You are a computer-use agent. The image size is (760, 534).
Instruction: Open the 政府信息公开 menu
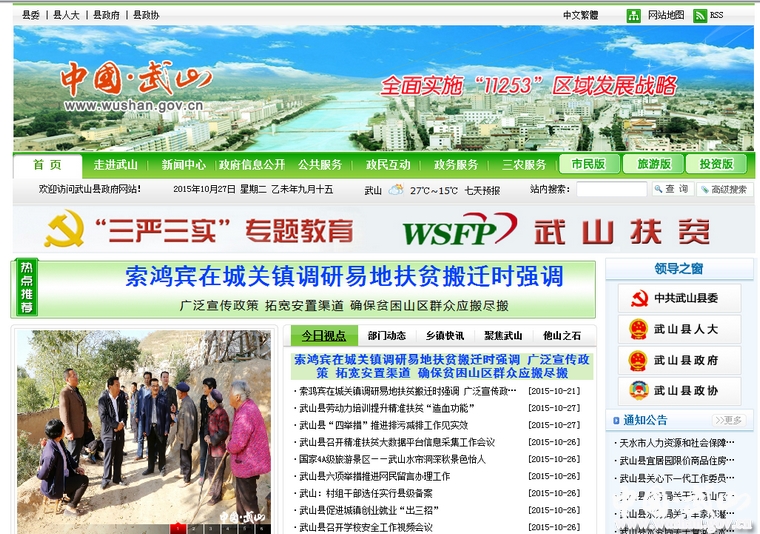(x=252, y=165)
